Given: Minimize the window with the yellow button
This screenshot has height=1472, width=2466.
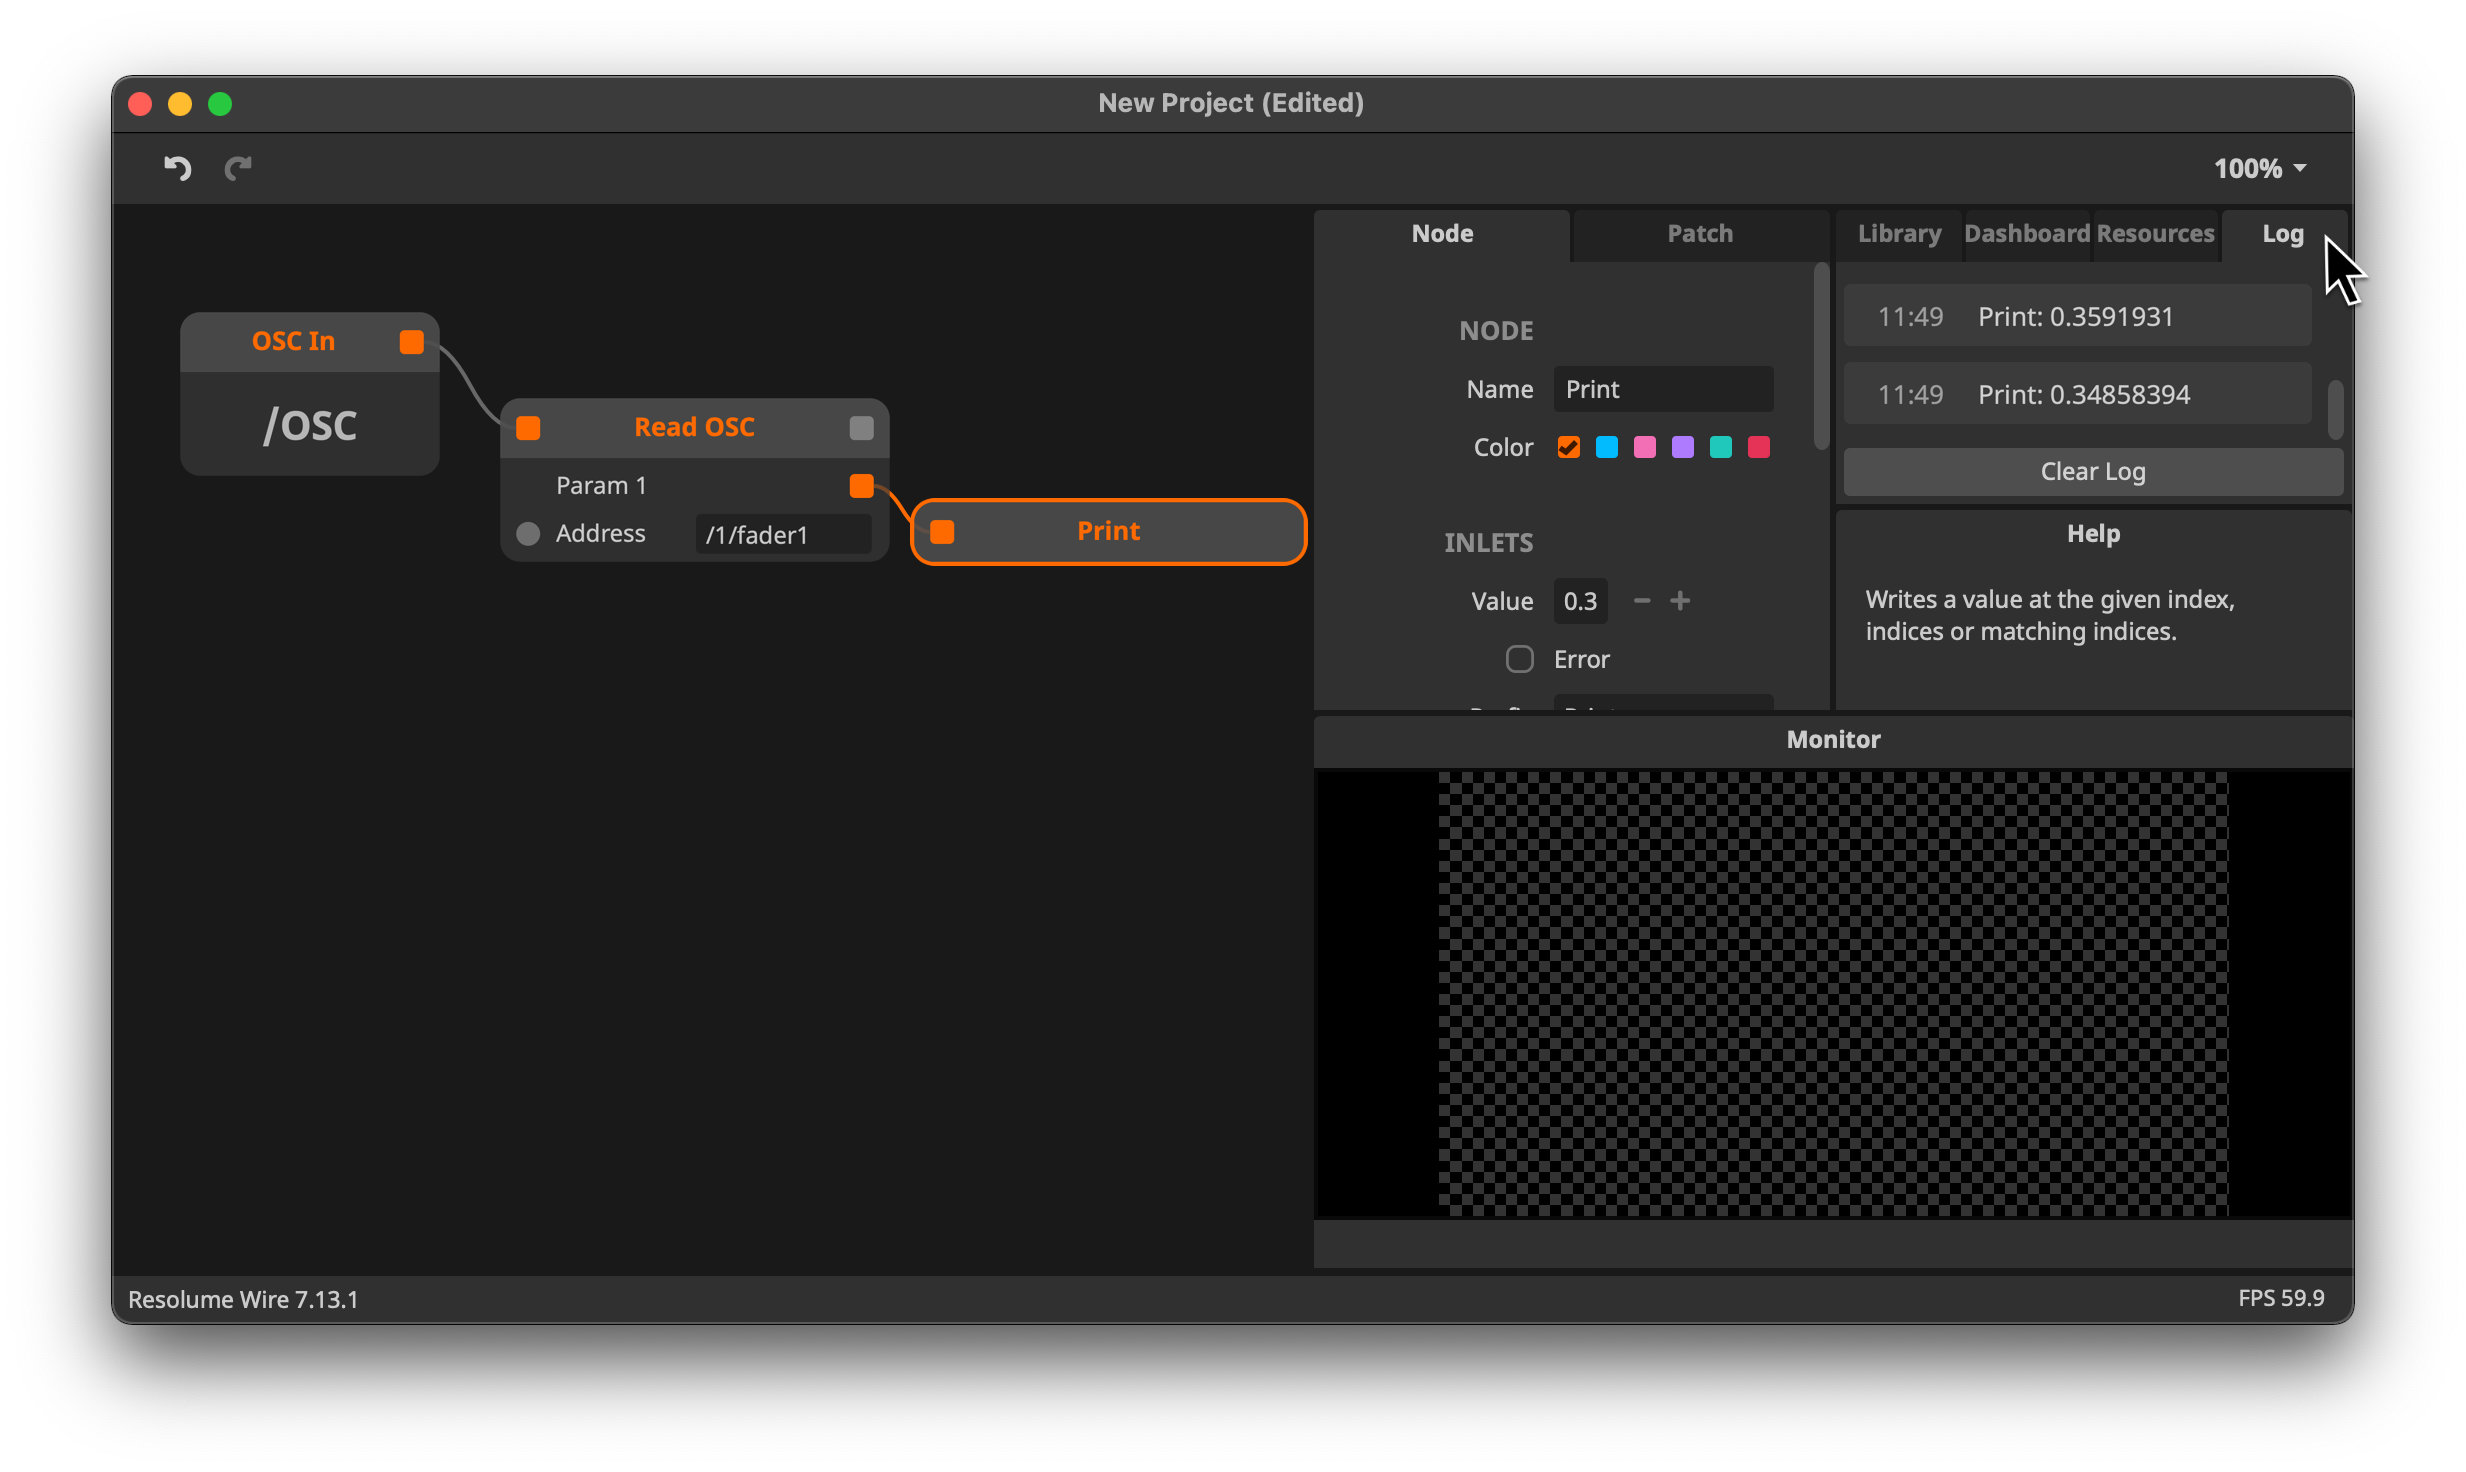Looking at the screenshot, I should (x=180, y=104).
